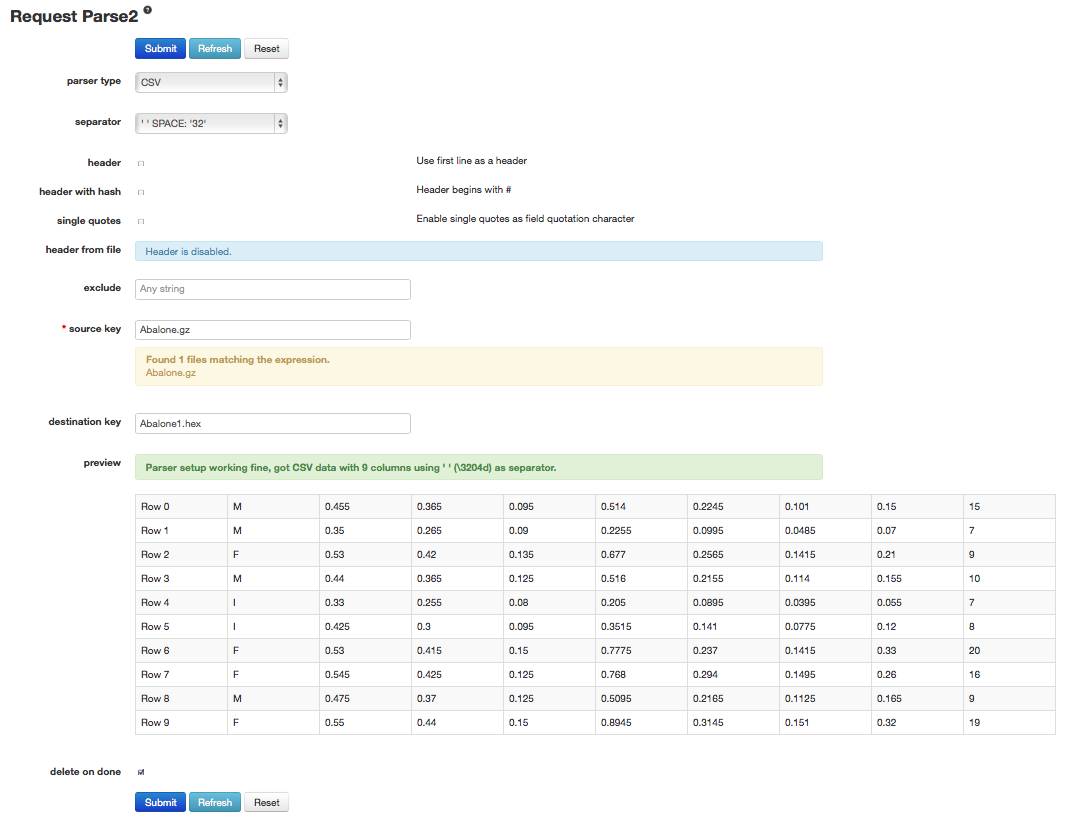Click the source key input field

coord(272,330)
